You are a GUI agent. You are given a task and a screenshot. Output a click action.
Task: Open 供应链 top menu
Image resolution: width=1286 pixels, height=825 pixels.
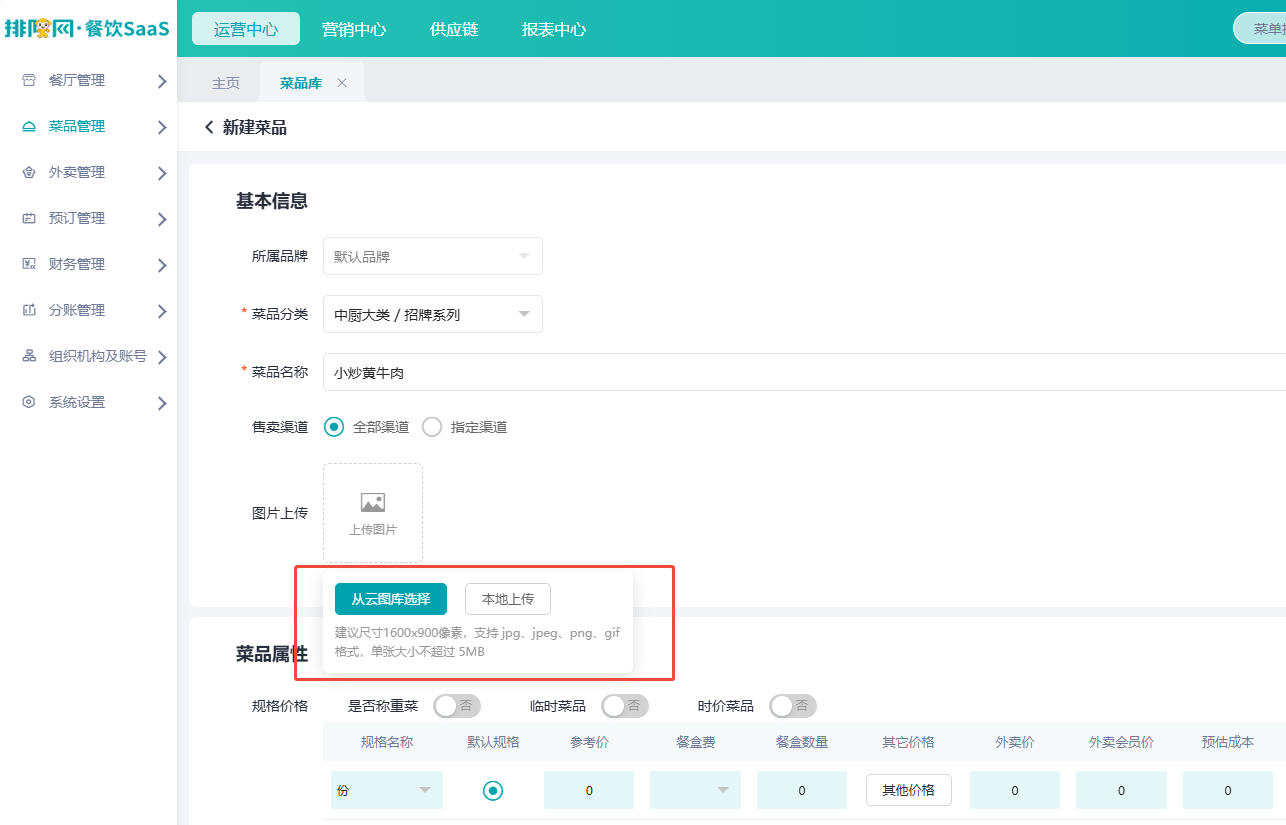click(454, 29)
